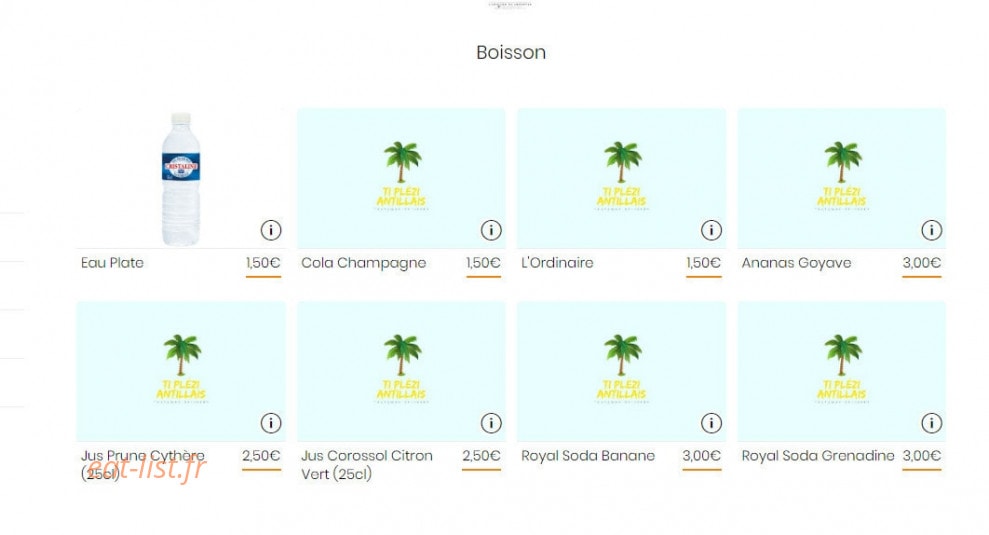The image size is (989, 535).
Task: Click the Royal Soda Banane name
Action: click(588, 456)
